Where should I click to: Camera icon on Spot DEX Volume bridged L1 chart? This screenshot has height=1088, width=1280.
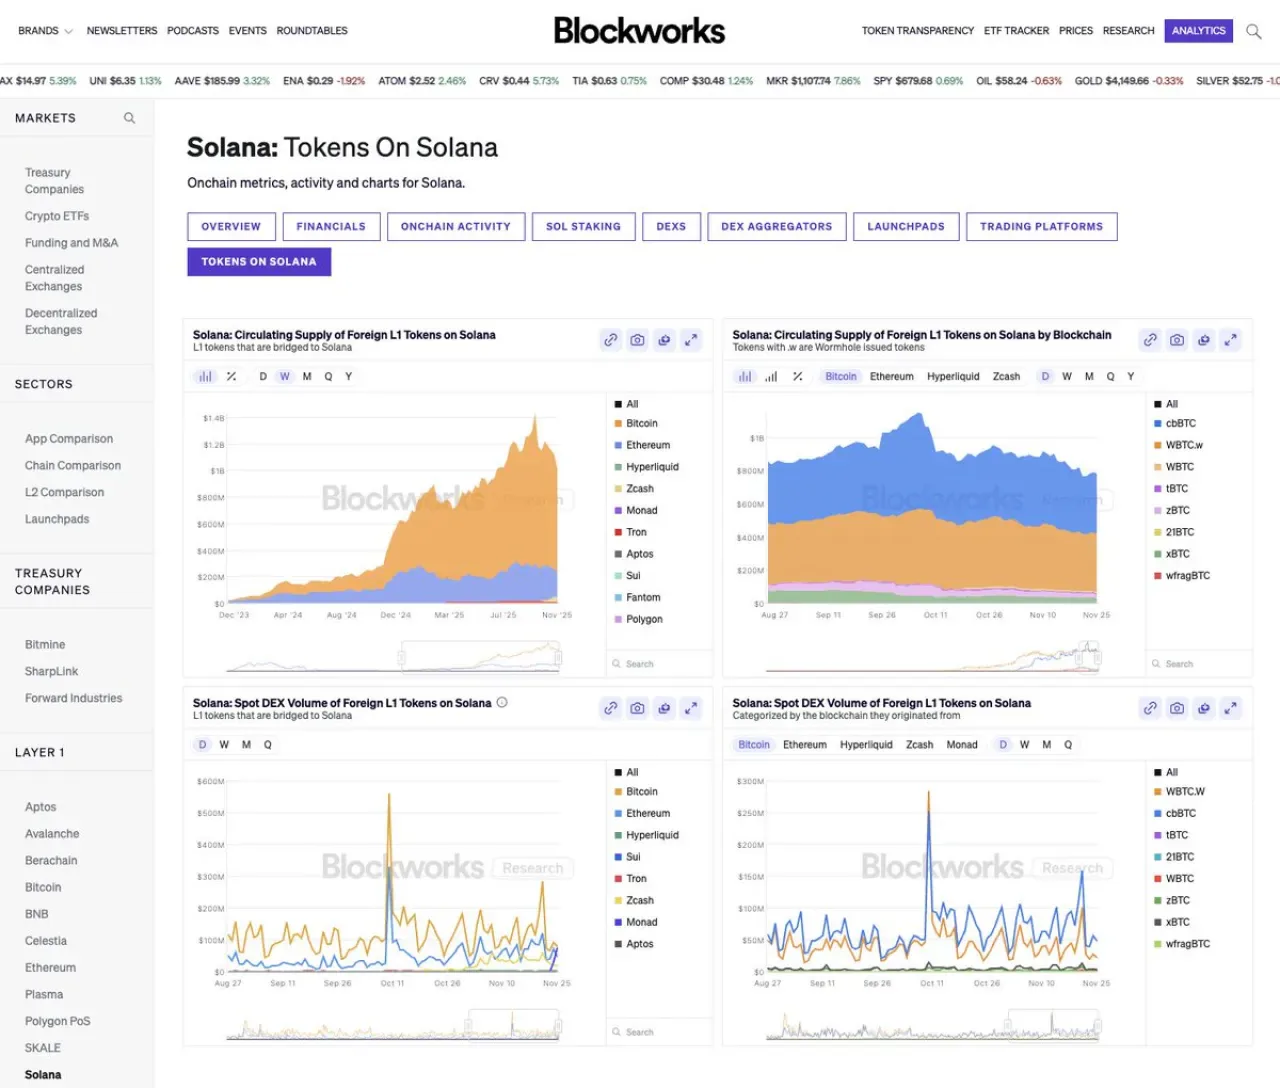[x=637, y=708]
